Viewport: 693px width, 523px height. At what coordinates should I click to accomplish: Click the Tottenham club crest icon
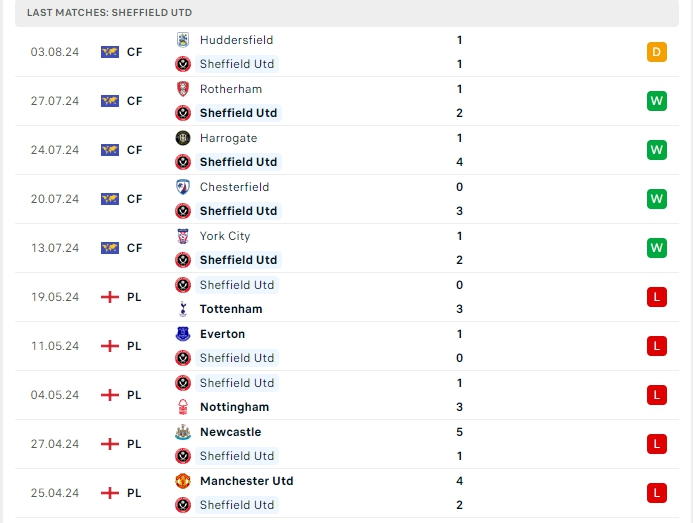pyautogui.click(x=183, y=309)
